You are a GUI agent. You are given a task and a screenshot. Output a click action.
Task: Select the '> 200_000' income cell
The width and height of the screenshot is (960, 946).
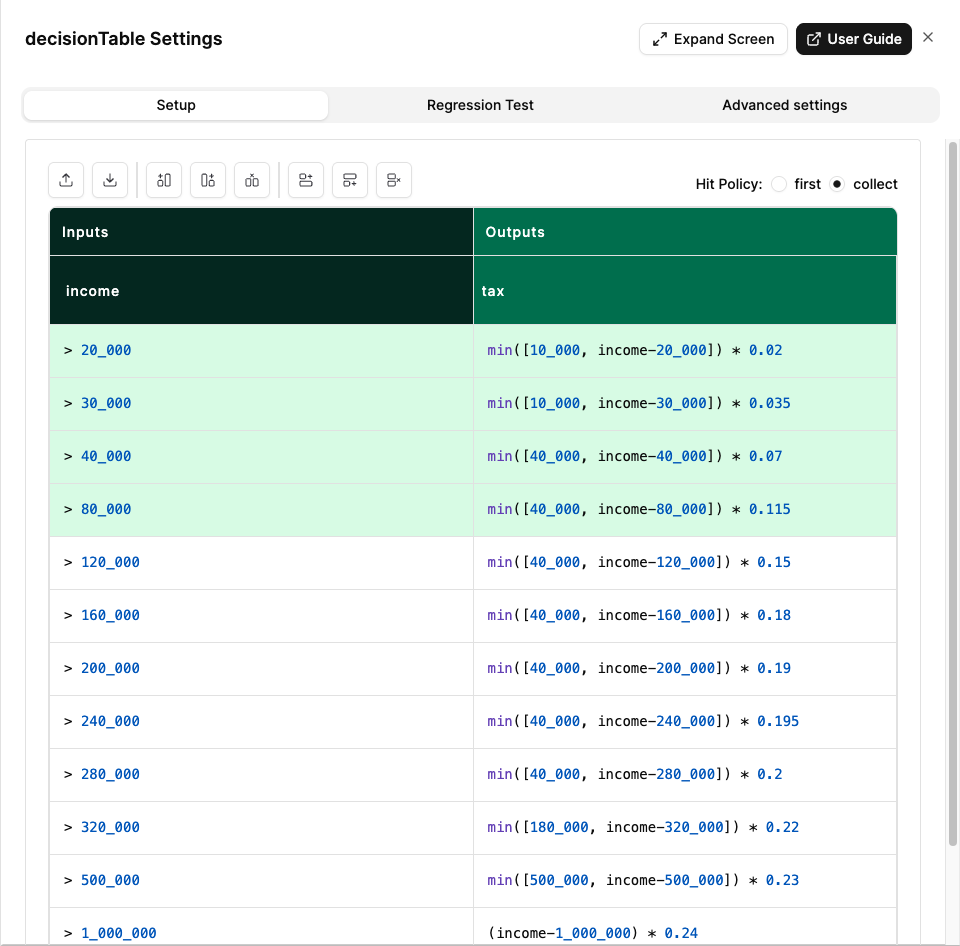coord(261,669)
